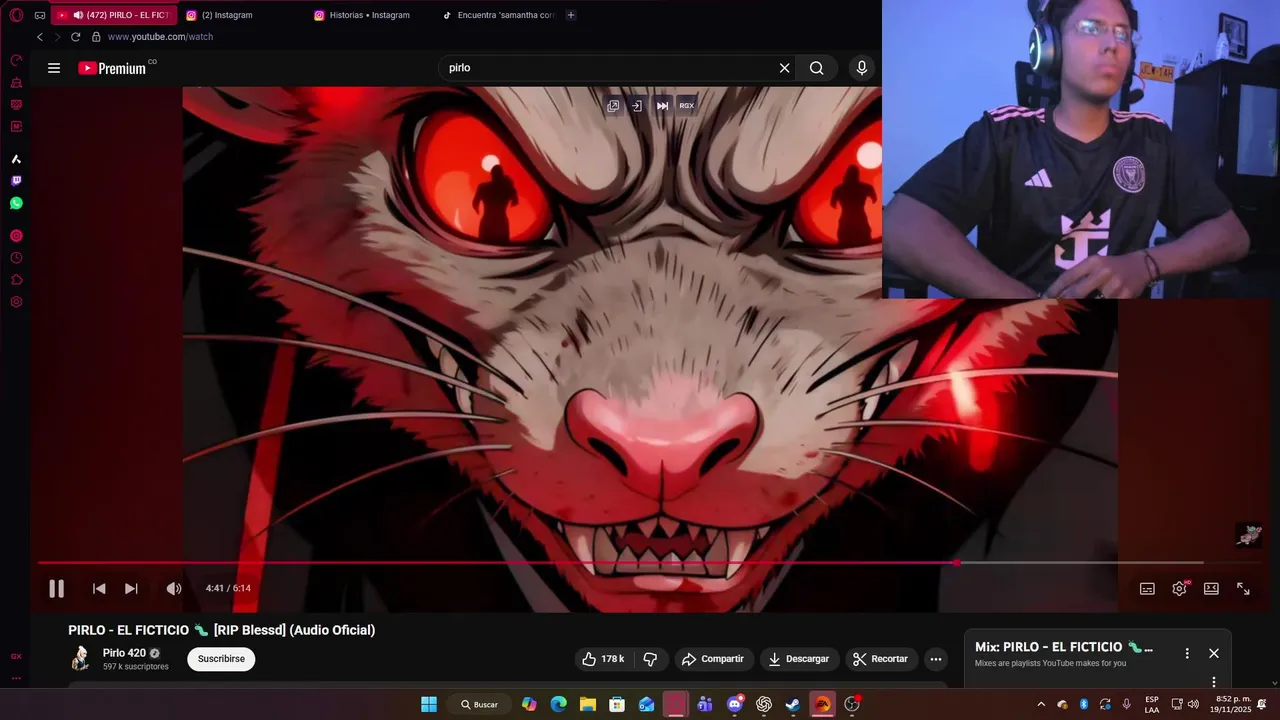
Task: Click the channel watermark in video corner
Action: (1249, 535)
